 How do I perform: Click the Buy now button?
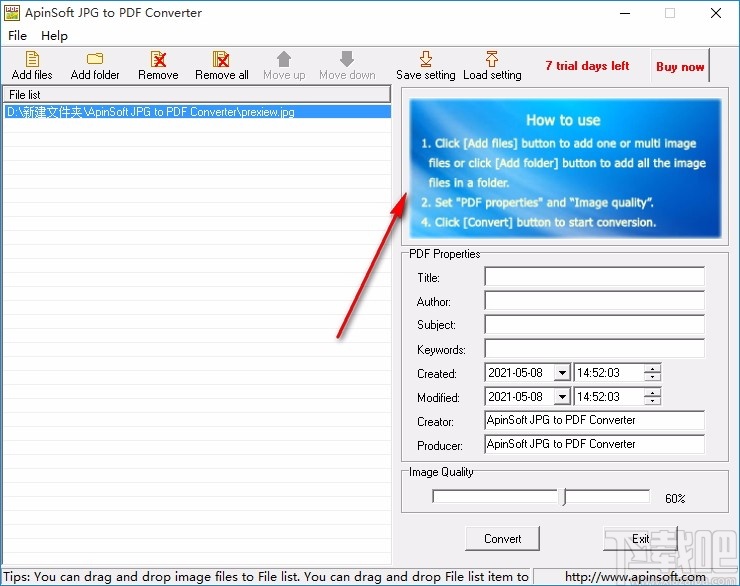pos(680,66)
